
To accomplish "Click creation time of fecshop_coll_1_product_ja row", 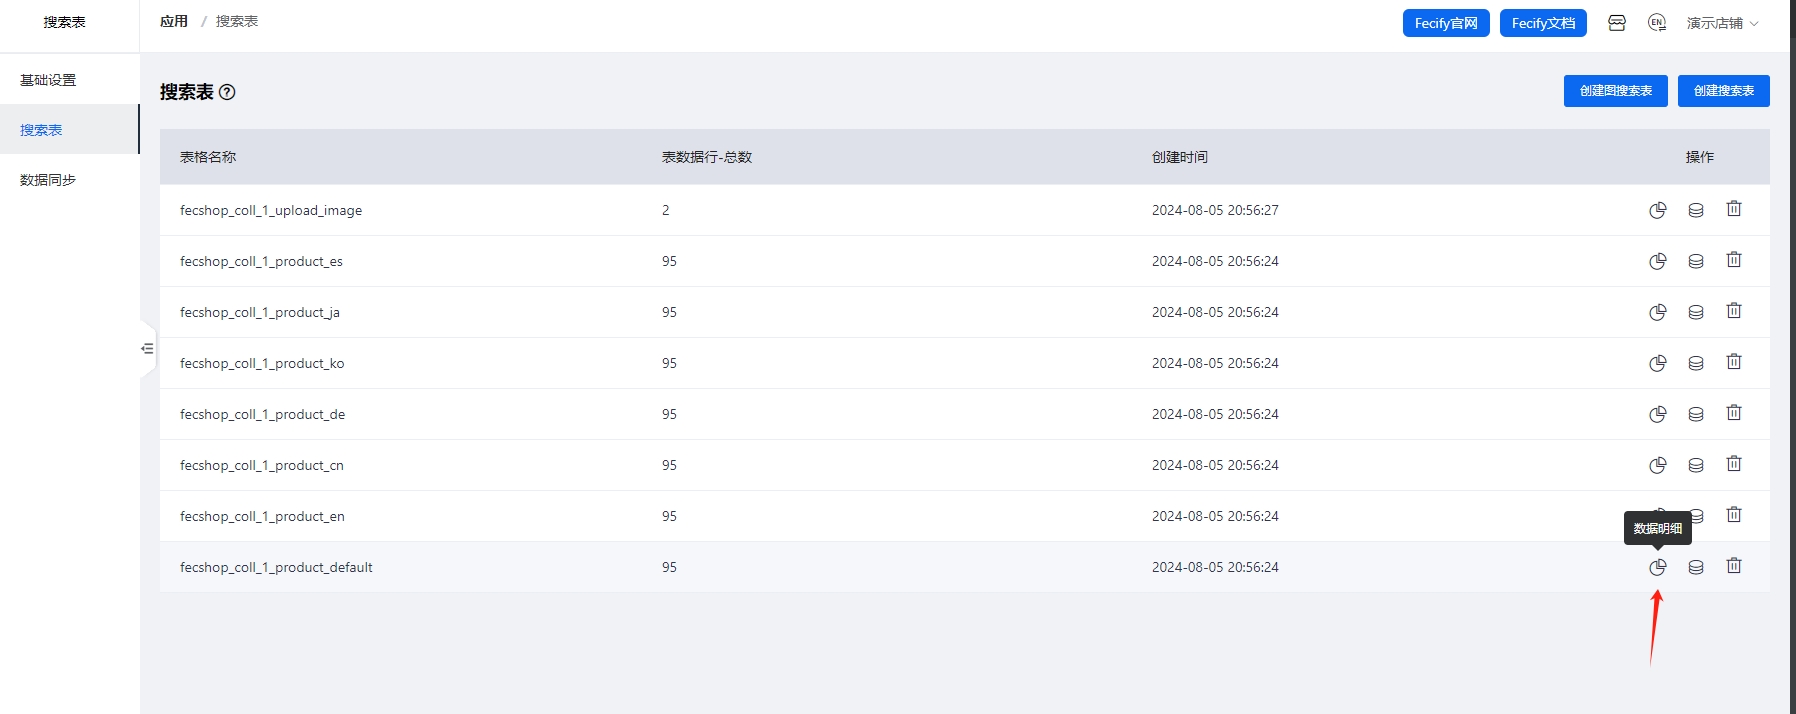I will point(1215,312).
